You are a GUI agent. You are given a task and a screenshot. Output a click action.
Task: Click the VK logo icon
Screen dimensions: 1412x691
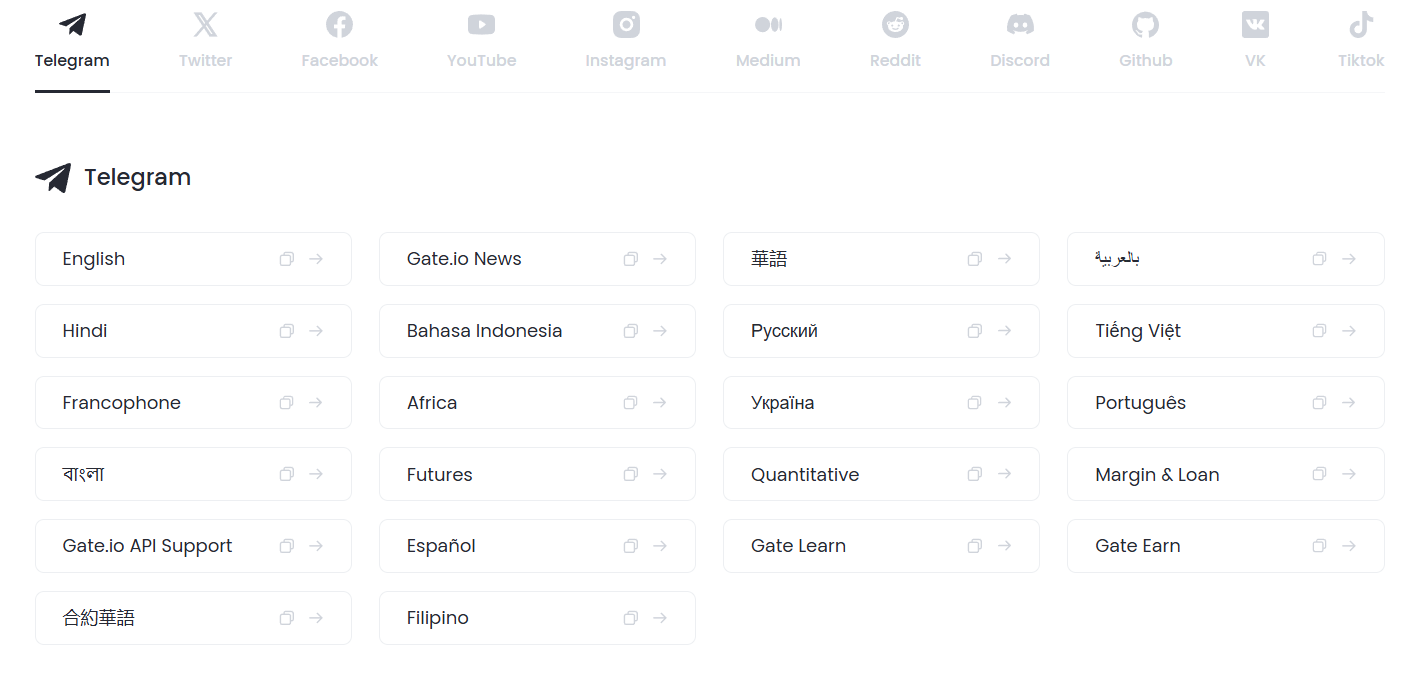tap(1255, 24)
